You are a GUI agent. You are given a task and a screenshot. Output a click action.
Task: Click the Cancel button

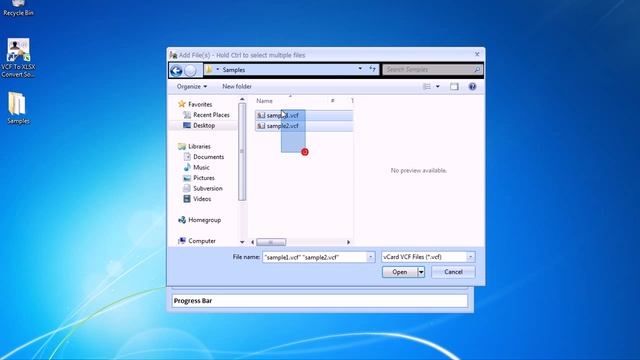[453, 272]
